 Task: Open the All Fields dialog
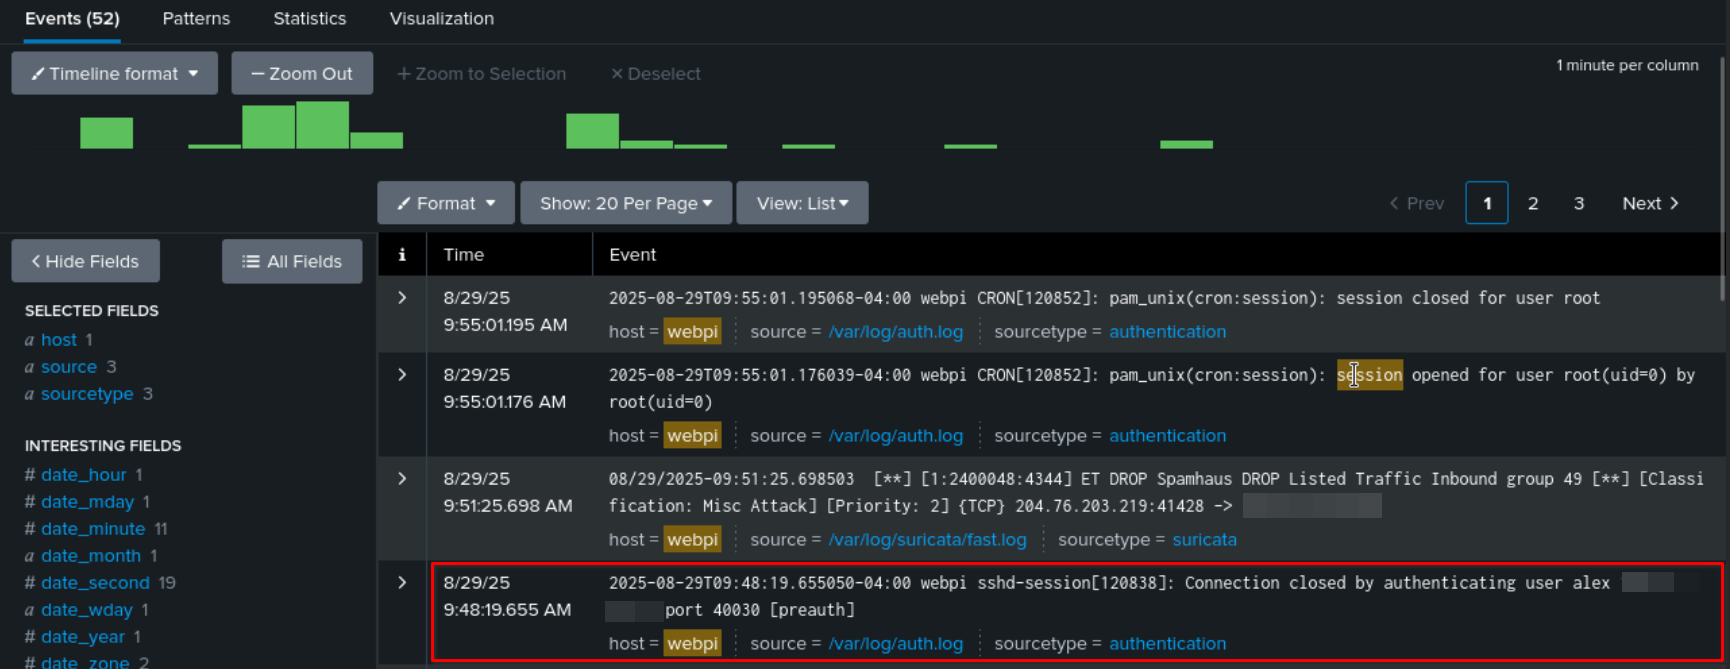click(292, 261)
